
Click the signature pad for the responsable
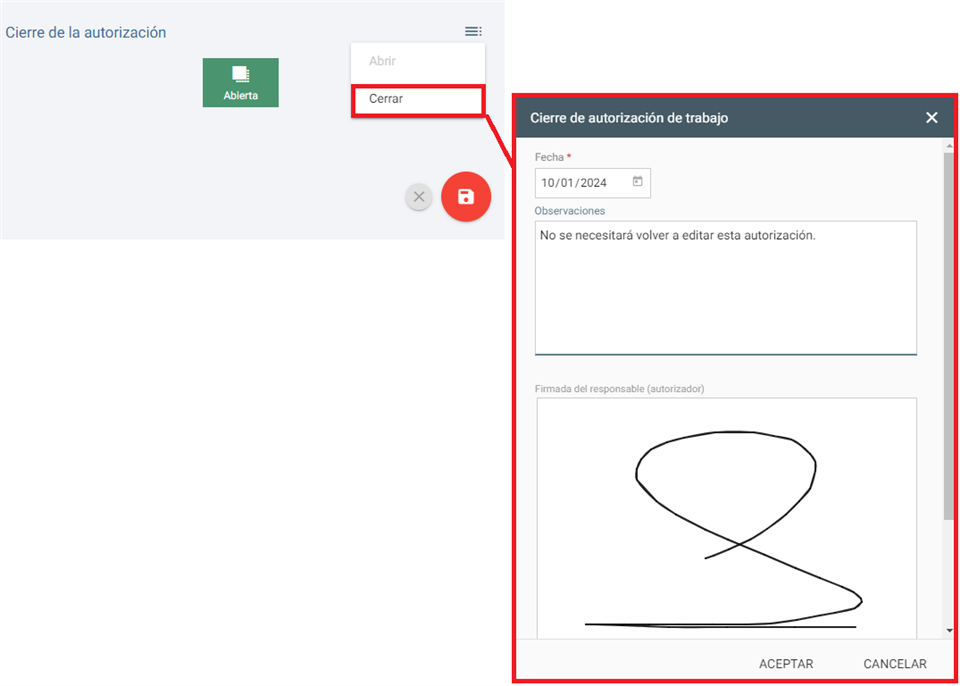tap(727, 518)
